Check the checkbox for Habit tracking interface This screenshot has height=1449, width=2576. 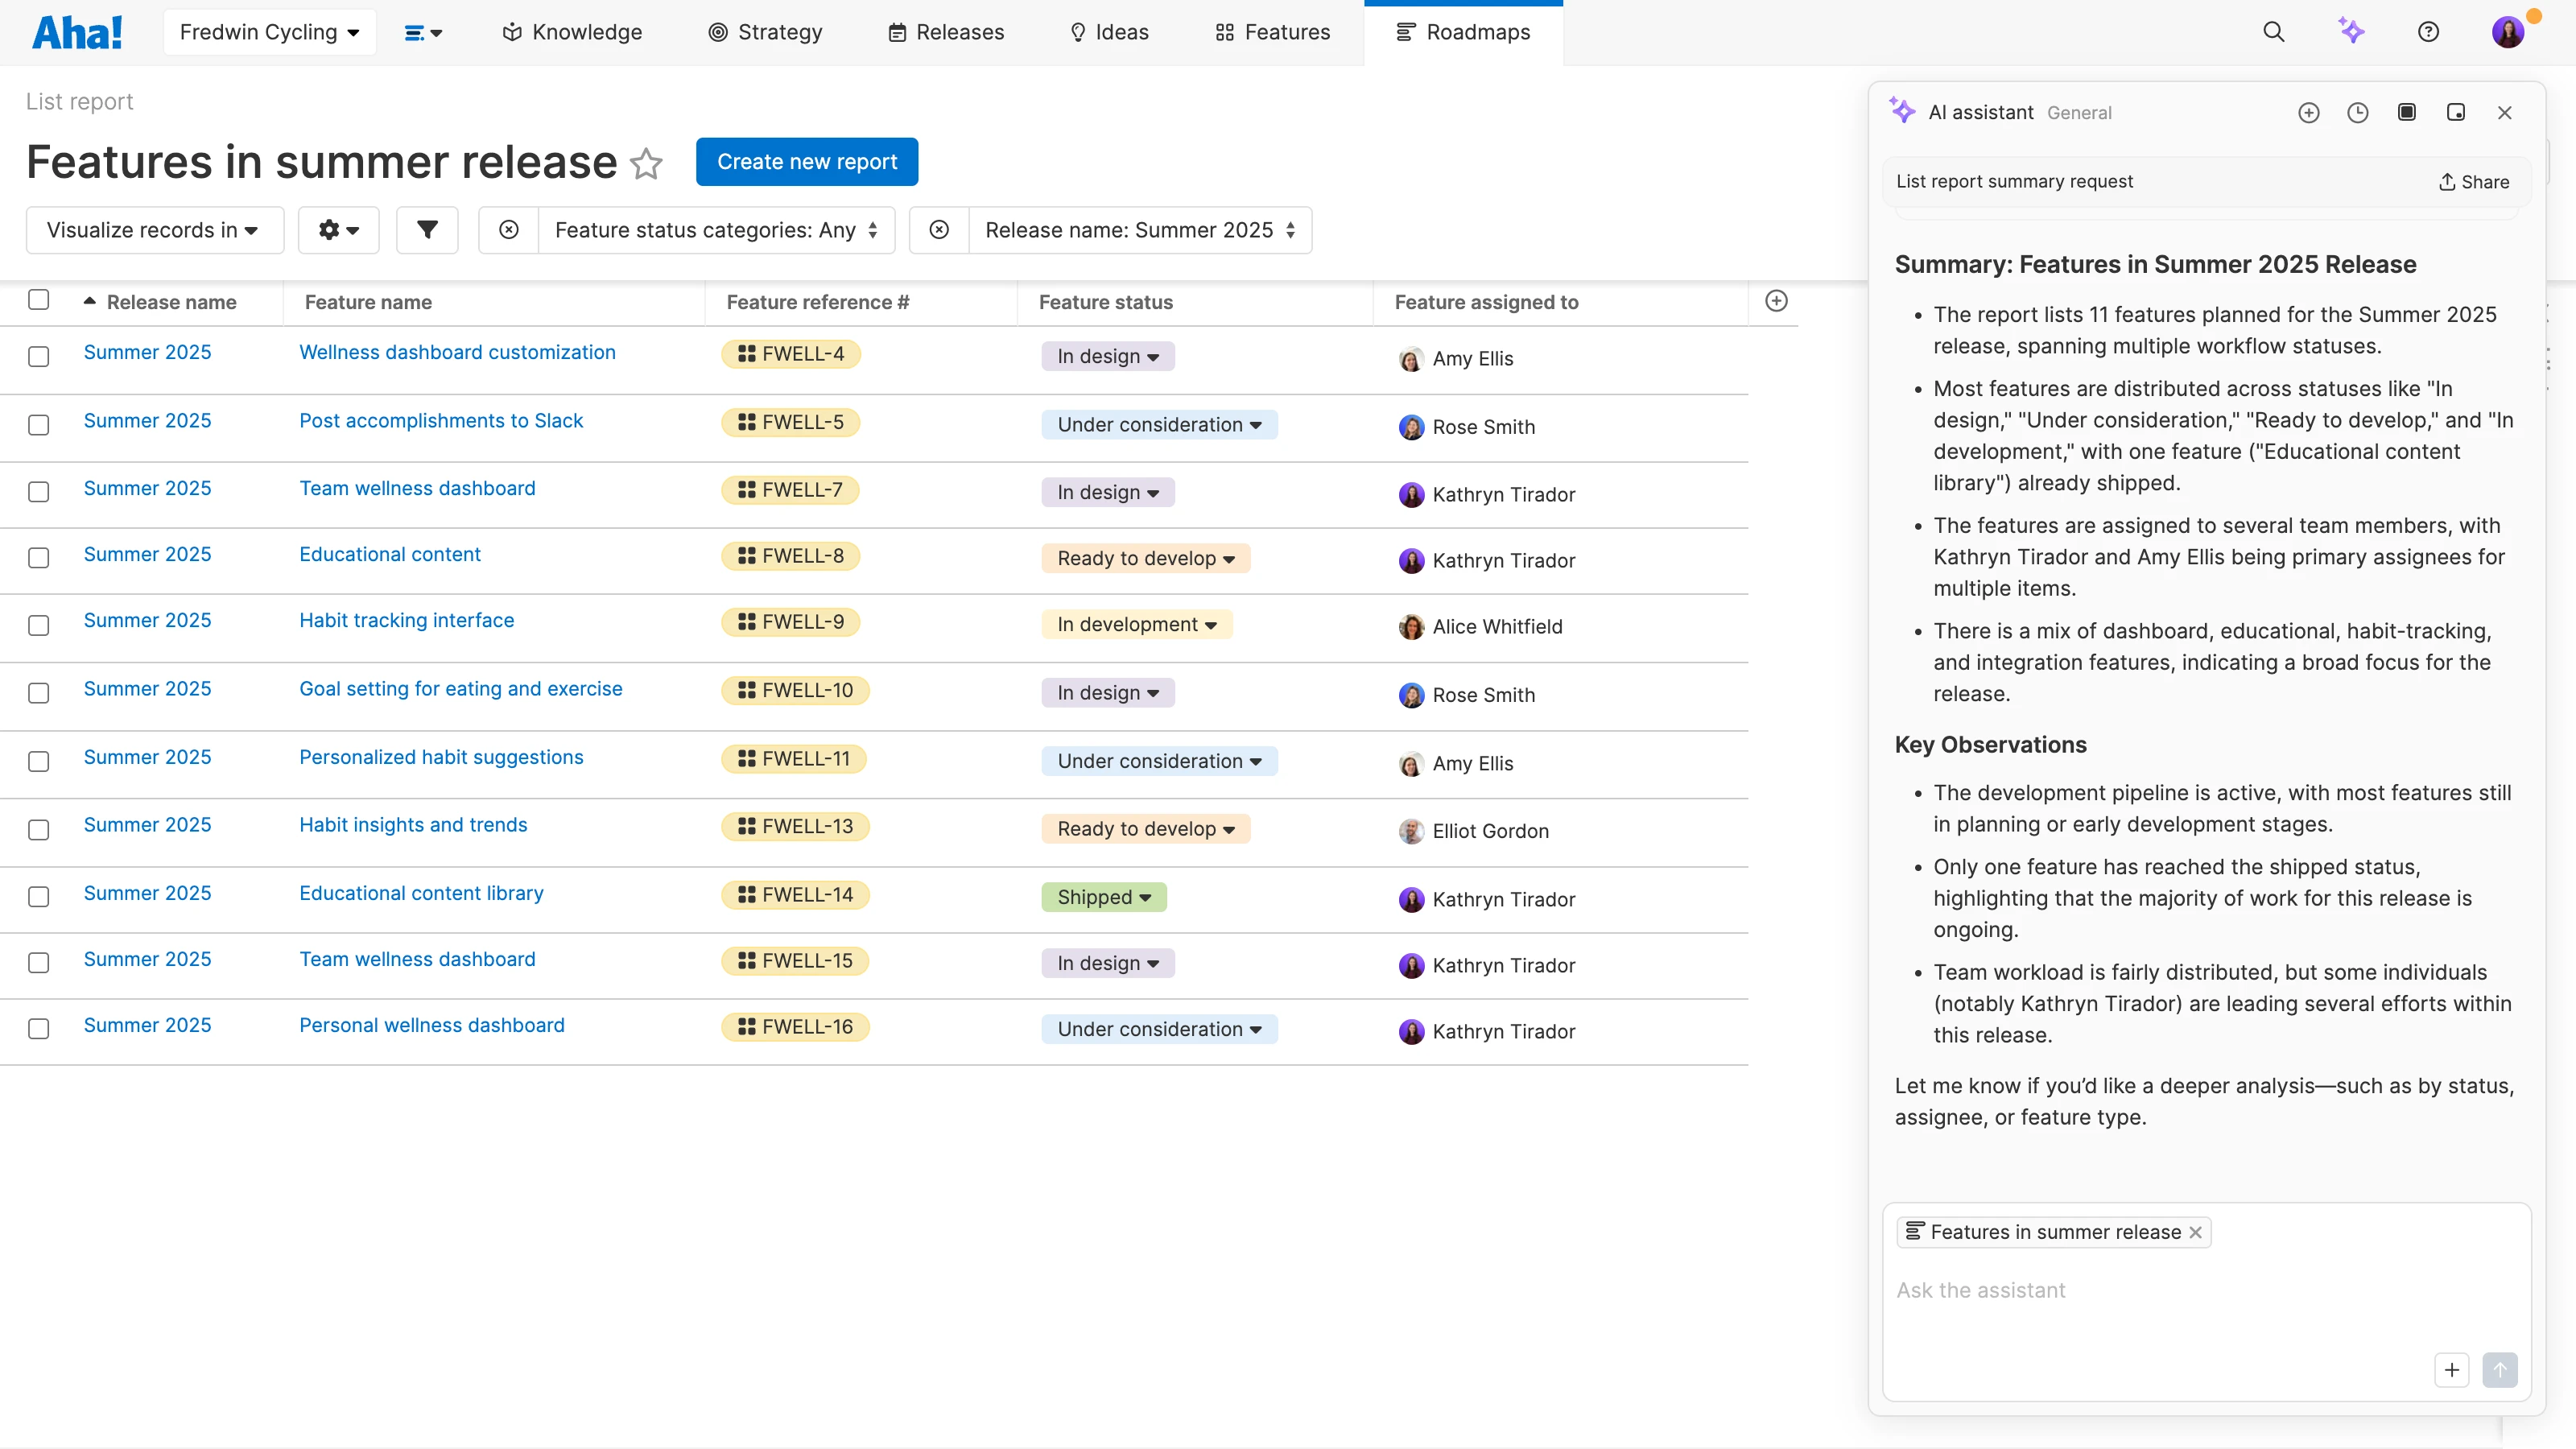pyautogui.click(x=38, y=625)
